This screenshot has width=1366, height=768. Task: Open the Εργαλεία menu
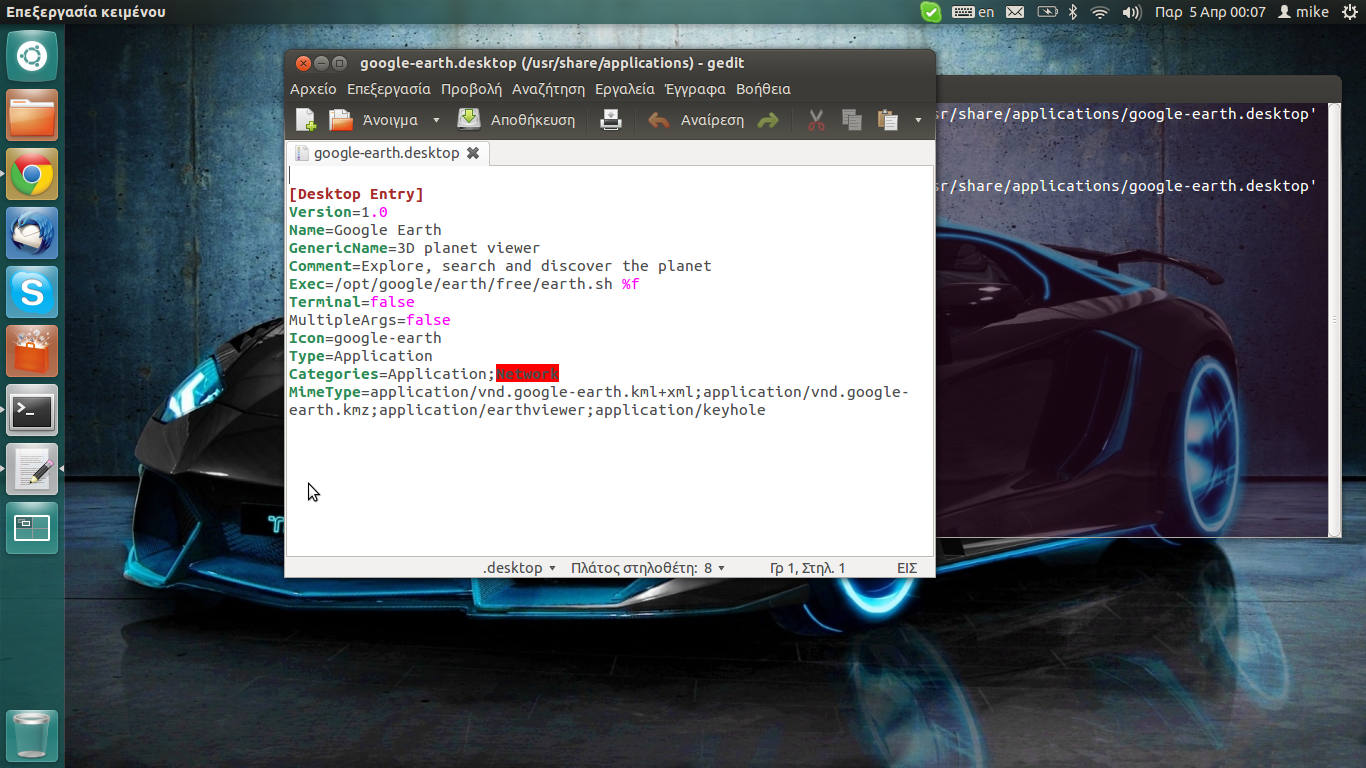click(624, 89)
